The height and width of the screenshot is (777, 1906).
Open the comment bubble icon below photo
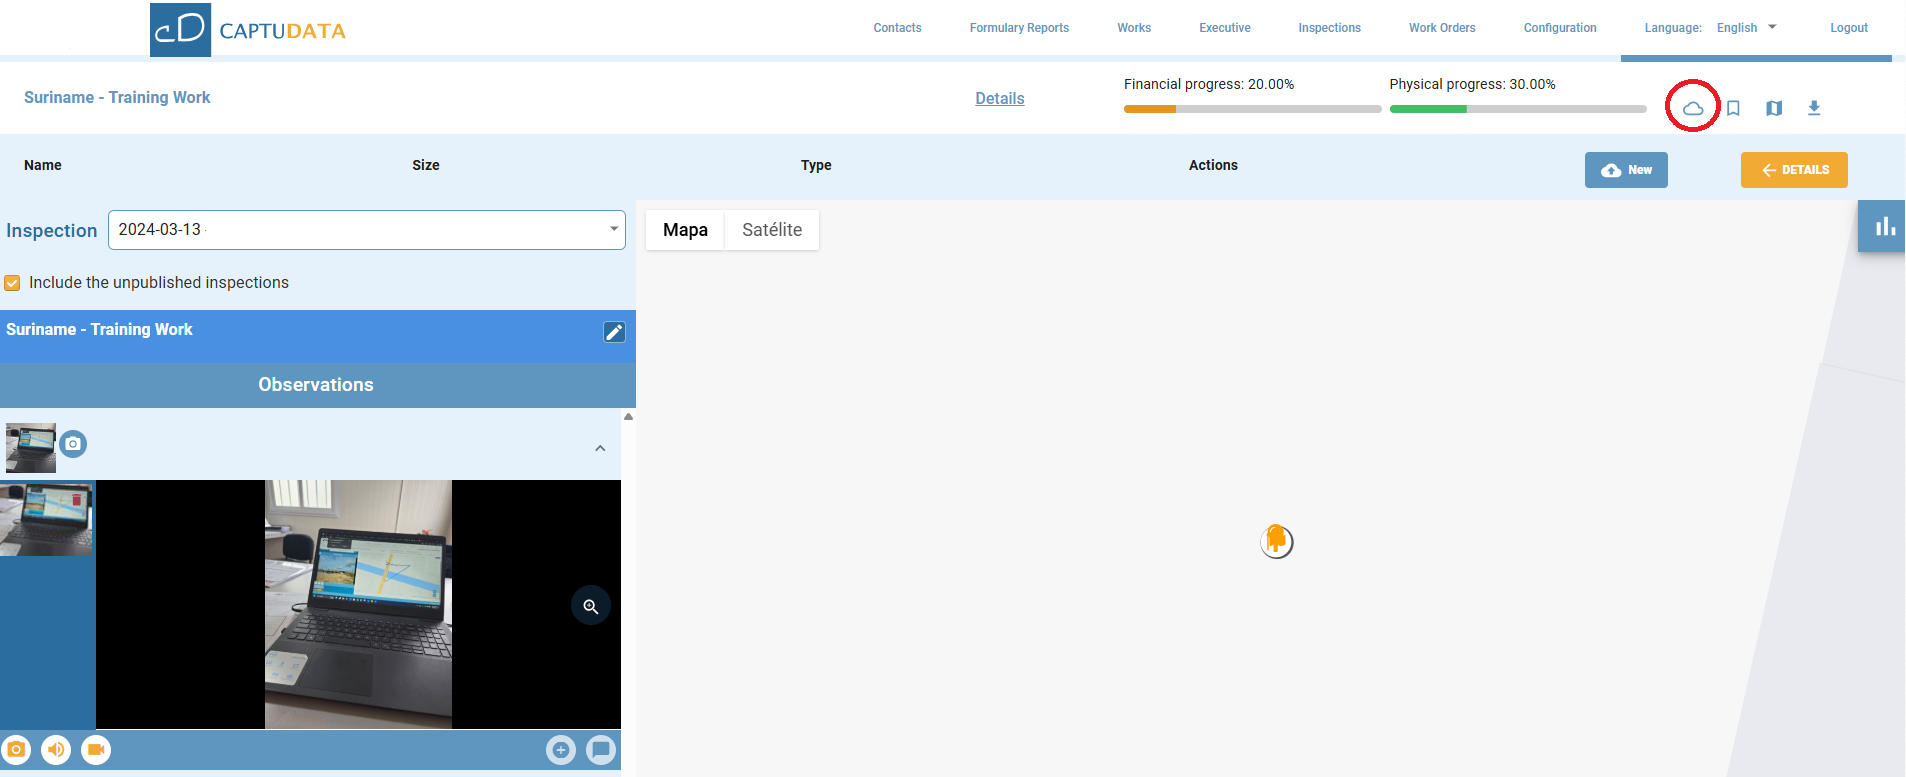click(x=600, y=749)
